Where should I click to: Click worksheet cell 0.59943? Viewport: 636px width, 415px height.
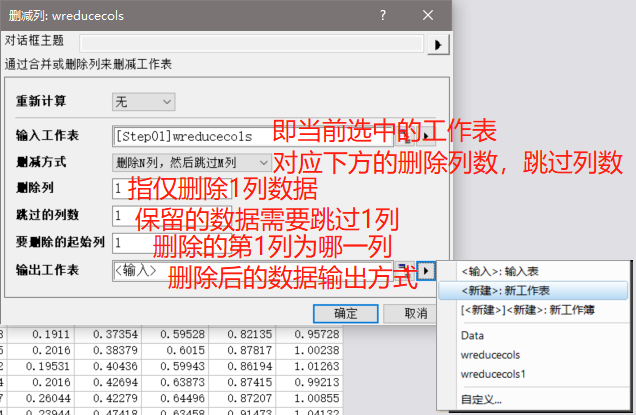coord(175,366)
